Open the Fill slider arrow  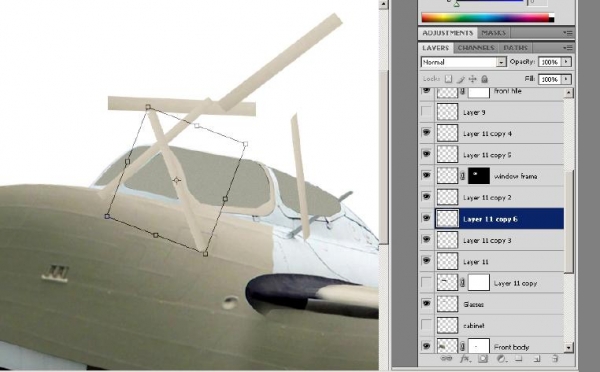click(567, 79)
